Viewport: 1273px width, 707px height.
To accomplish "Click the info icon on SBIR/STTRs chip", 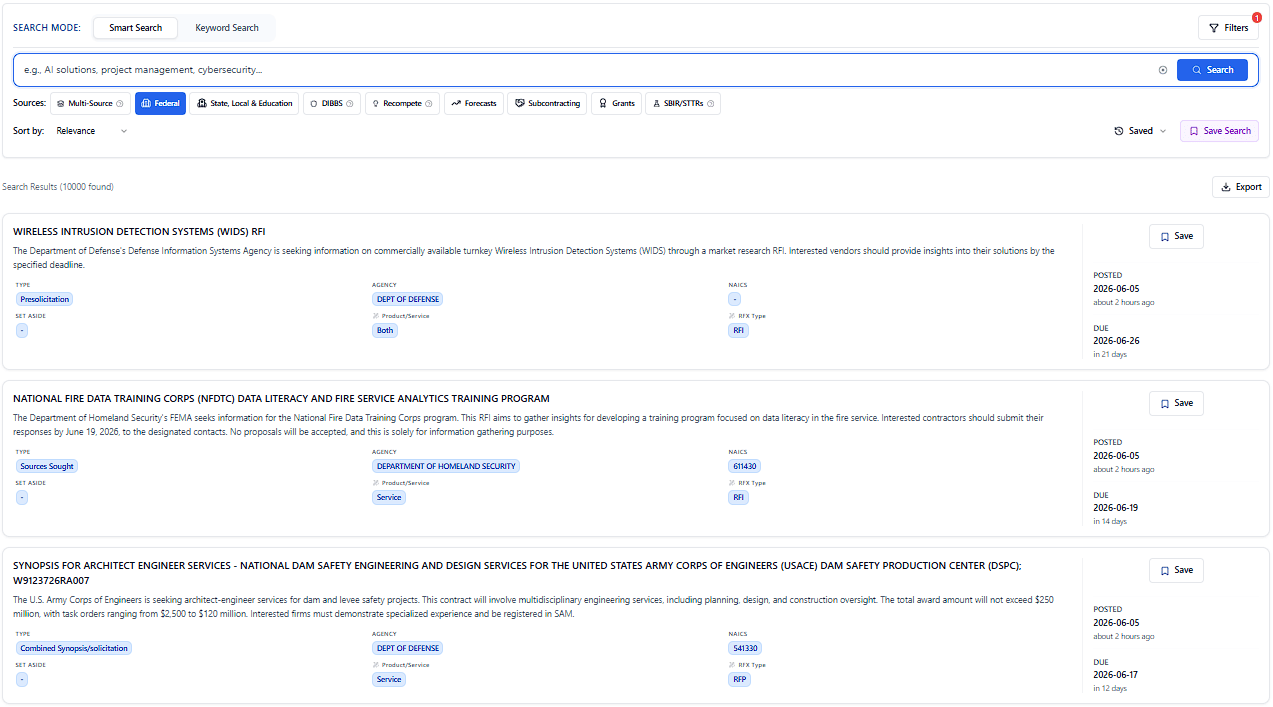I will pyautogui.click(x=710, y=104).
